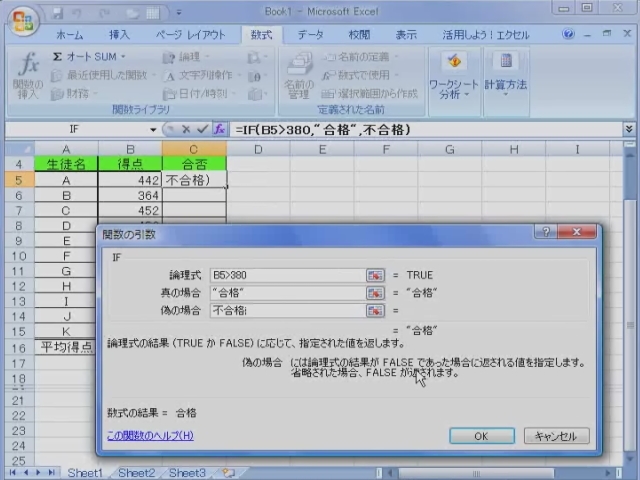Screen dimensions: 640x480
Task: Switch to the ホーム ribbon tab
Action: (69, 35)
